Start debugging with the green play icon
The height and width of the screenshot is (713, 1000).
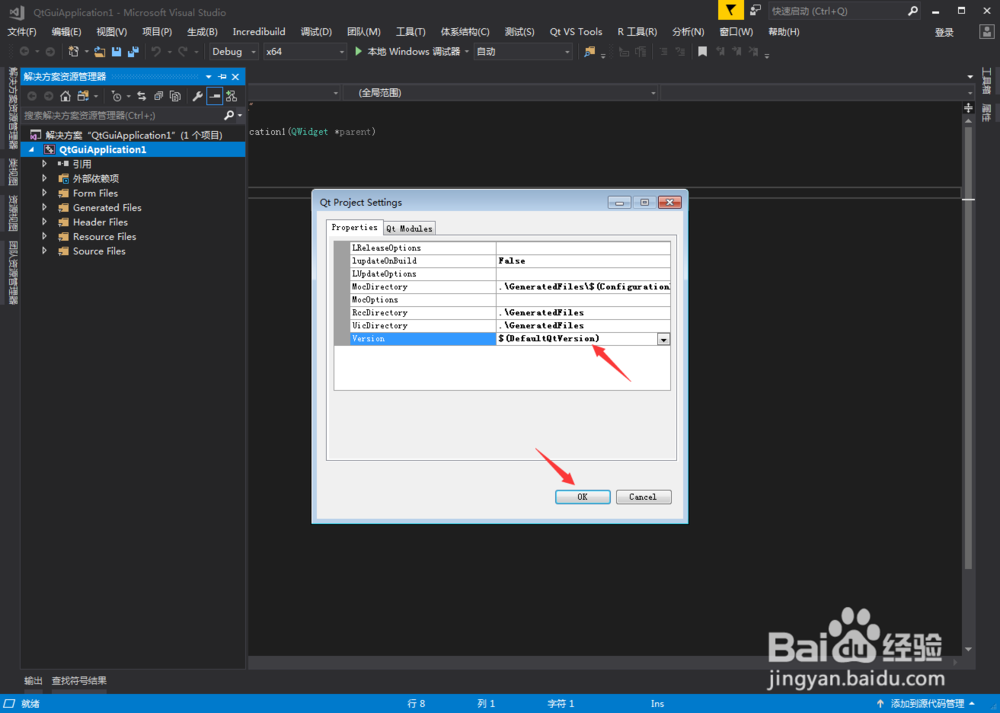coord(358,51)
